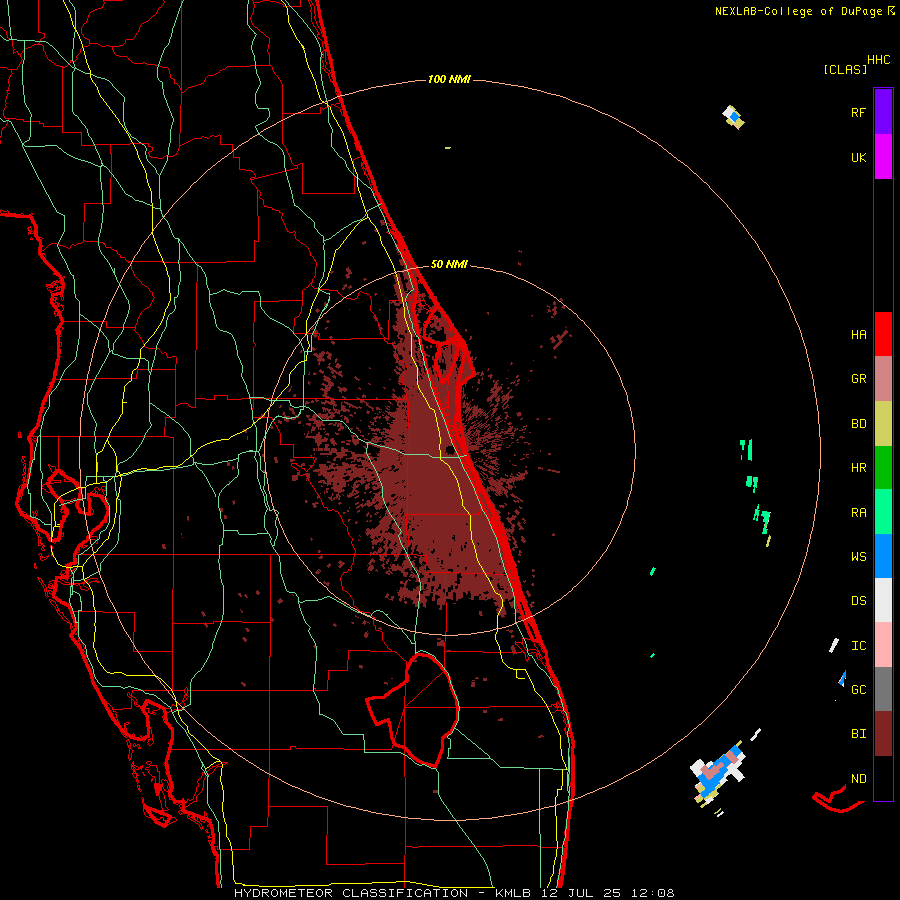This screenshot has height=900, width=900.
Task: Click the NEXLAB-College of DuPage watermark text
Action: tap(798, 11)
